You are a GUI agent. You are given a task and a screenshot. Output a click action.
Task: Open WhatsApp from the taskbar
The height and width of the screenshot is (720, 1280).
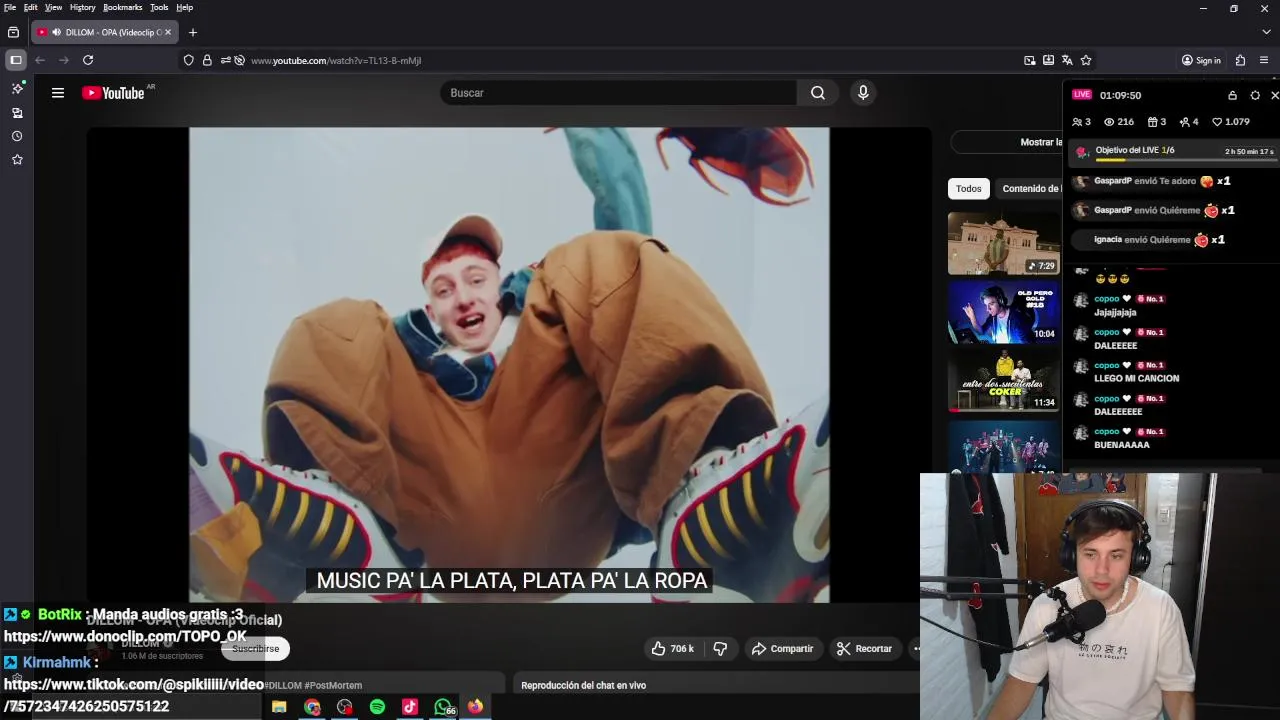(442, 707)
